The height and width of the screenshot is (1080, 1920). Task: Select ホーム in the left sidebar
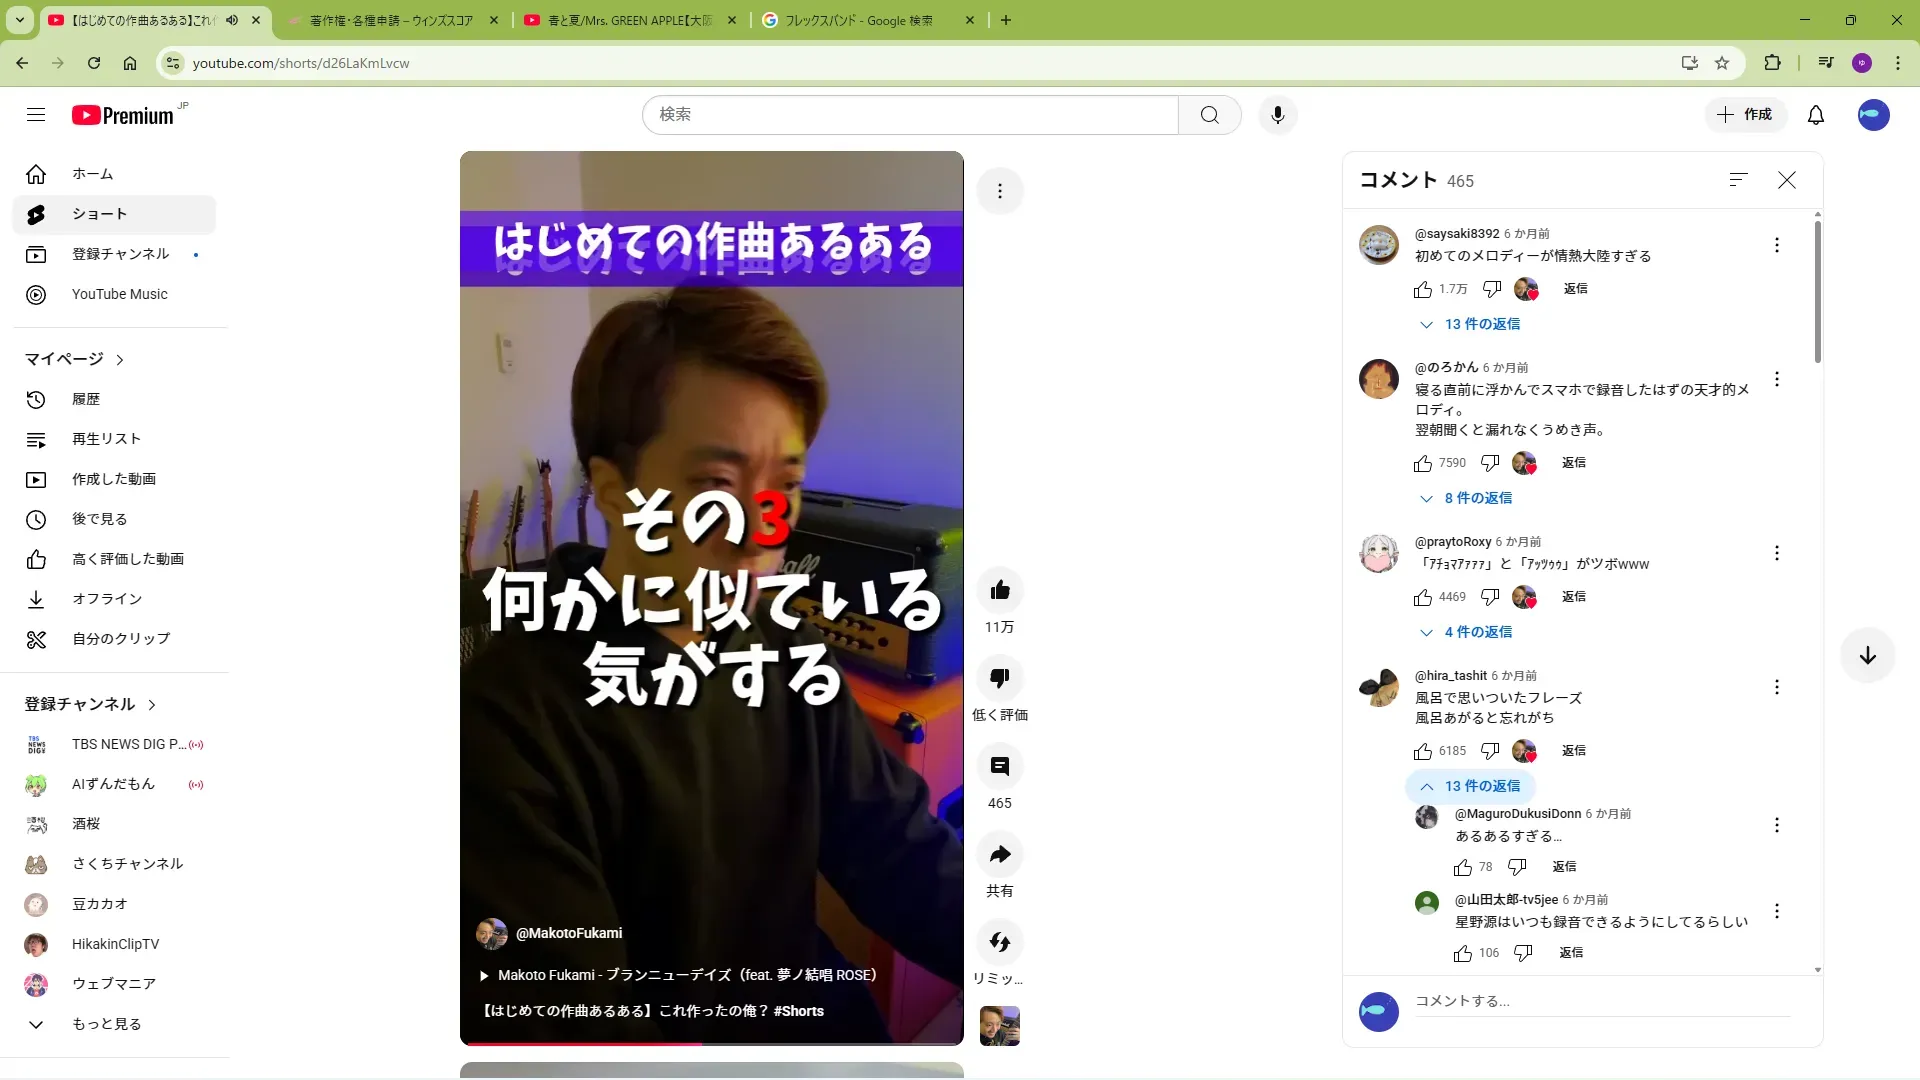92,174
